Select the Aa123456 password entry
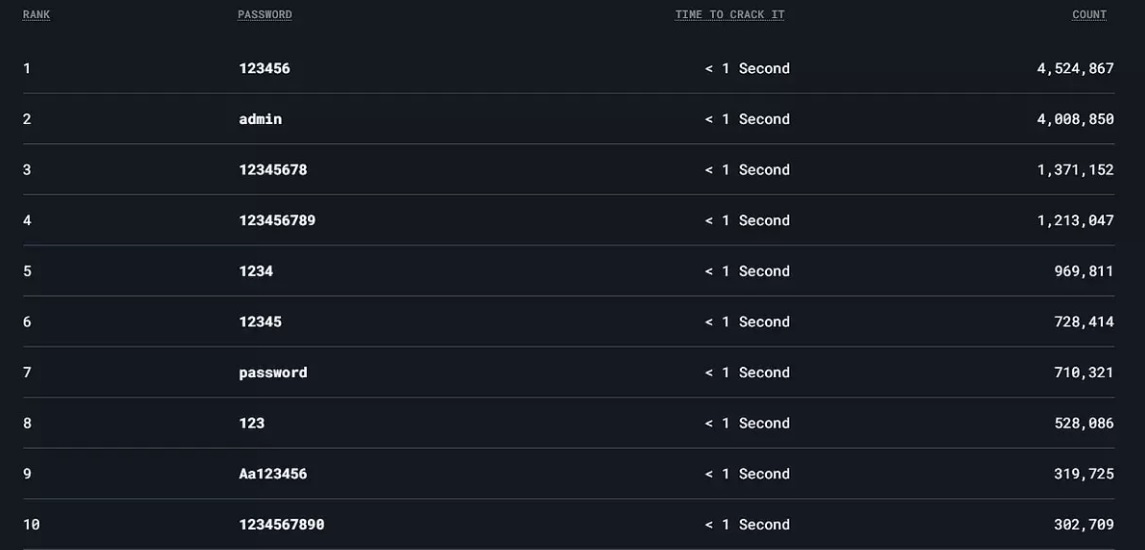The image size is (1145, 550). point(273,474)
